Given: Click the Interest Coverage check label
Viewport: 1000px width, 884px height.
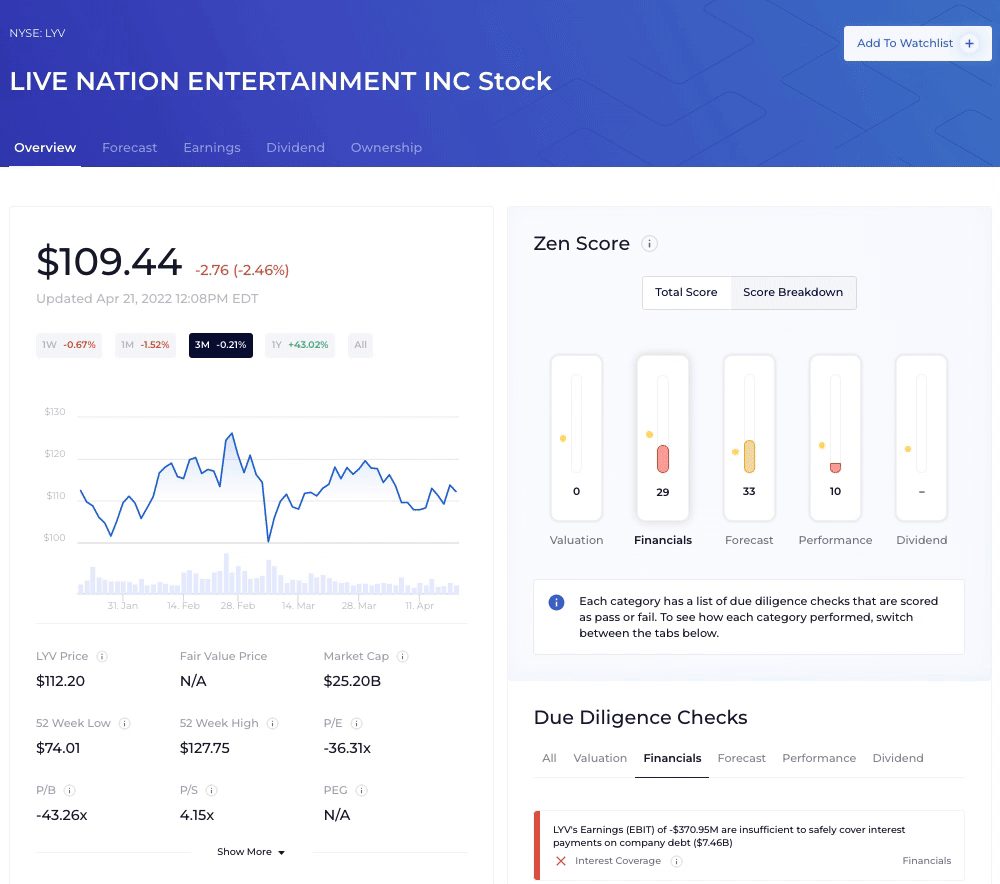Looking at the screenshot, I should (x=617, y=861).
